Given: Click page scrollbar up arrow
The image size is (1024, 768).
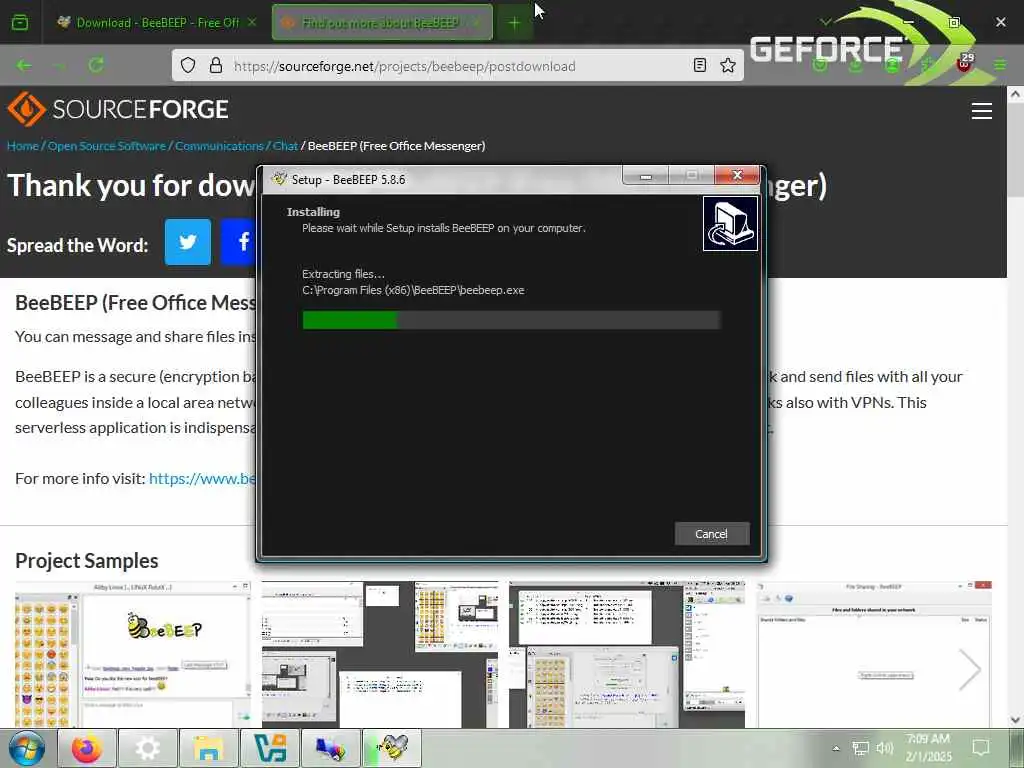Looking at the screenshot, I should [x=1016, y=94].
